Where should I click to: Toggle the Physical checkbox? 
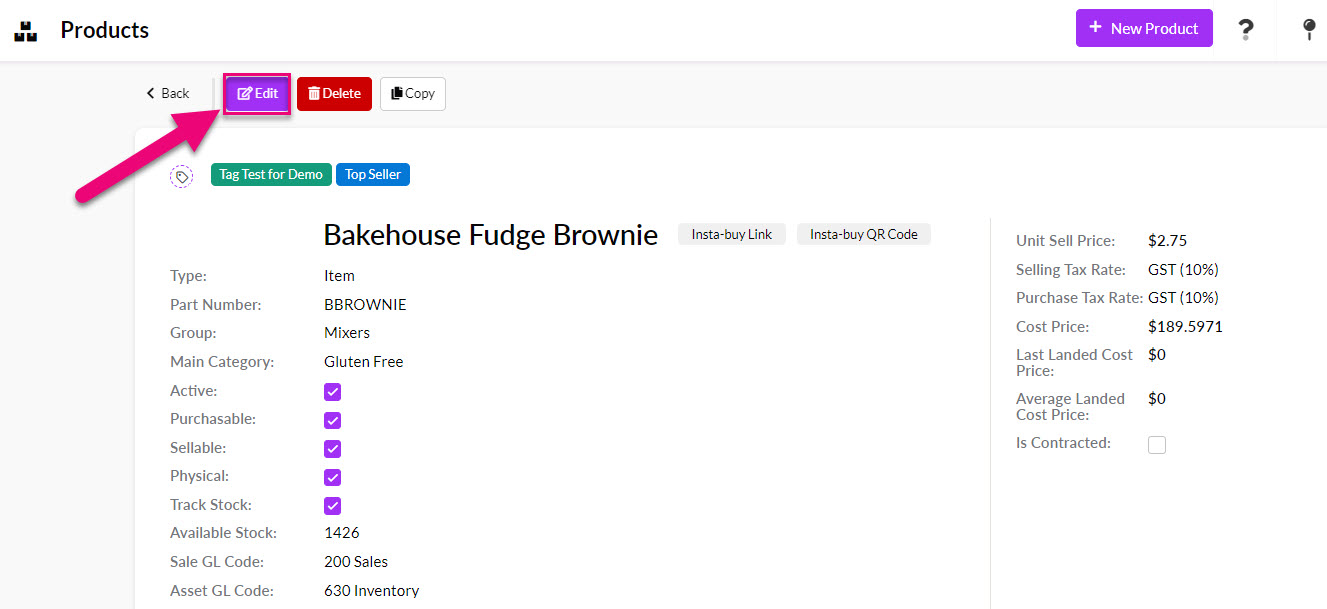[x=333, y=477]
